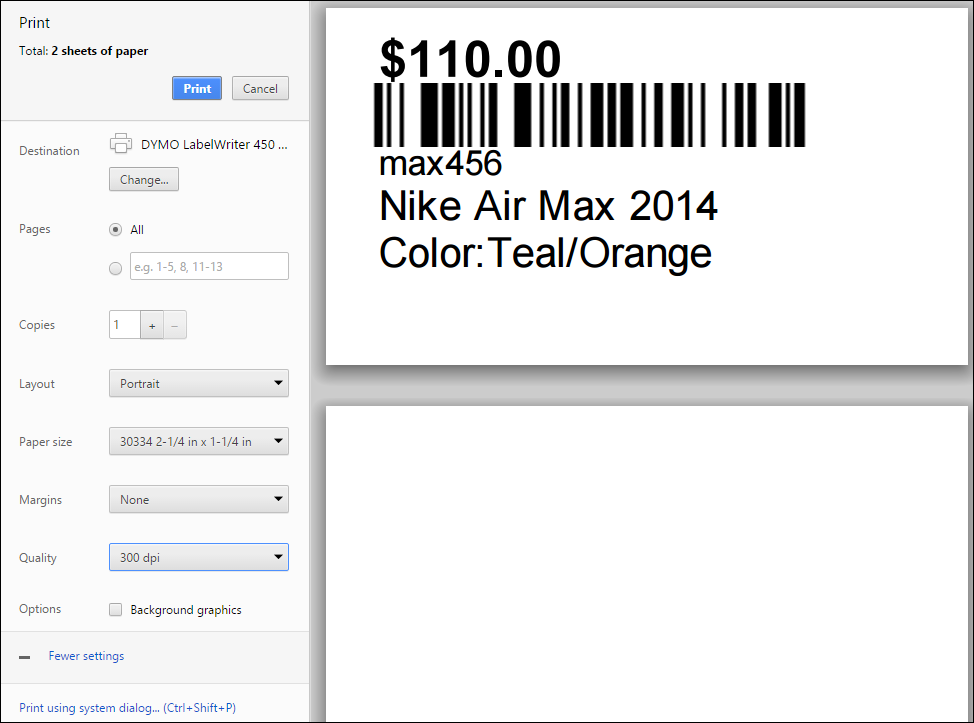Open the Quality 300 dpi dropdown

pyautogui.click(x=199, y=557)
